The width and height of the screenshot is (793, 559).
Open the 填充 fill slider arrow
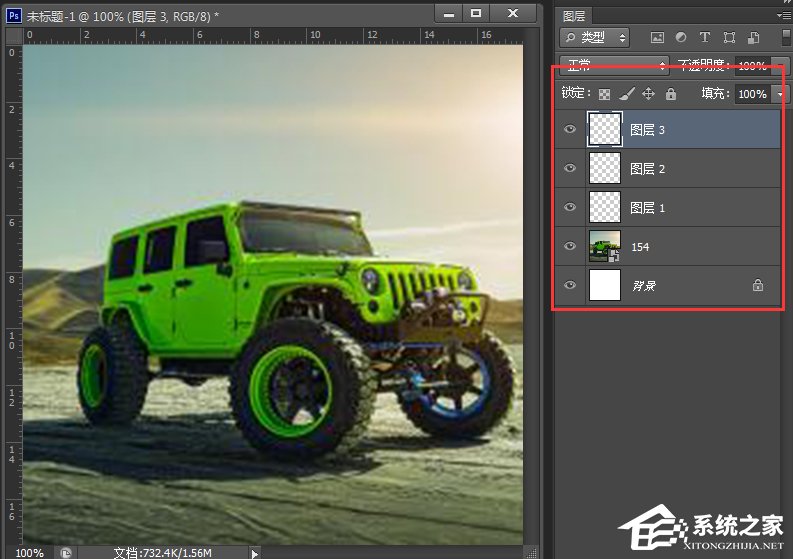(x=779, y=94)
